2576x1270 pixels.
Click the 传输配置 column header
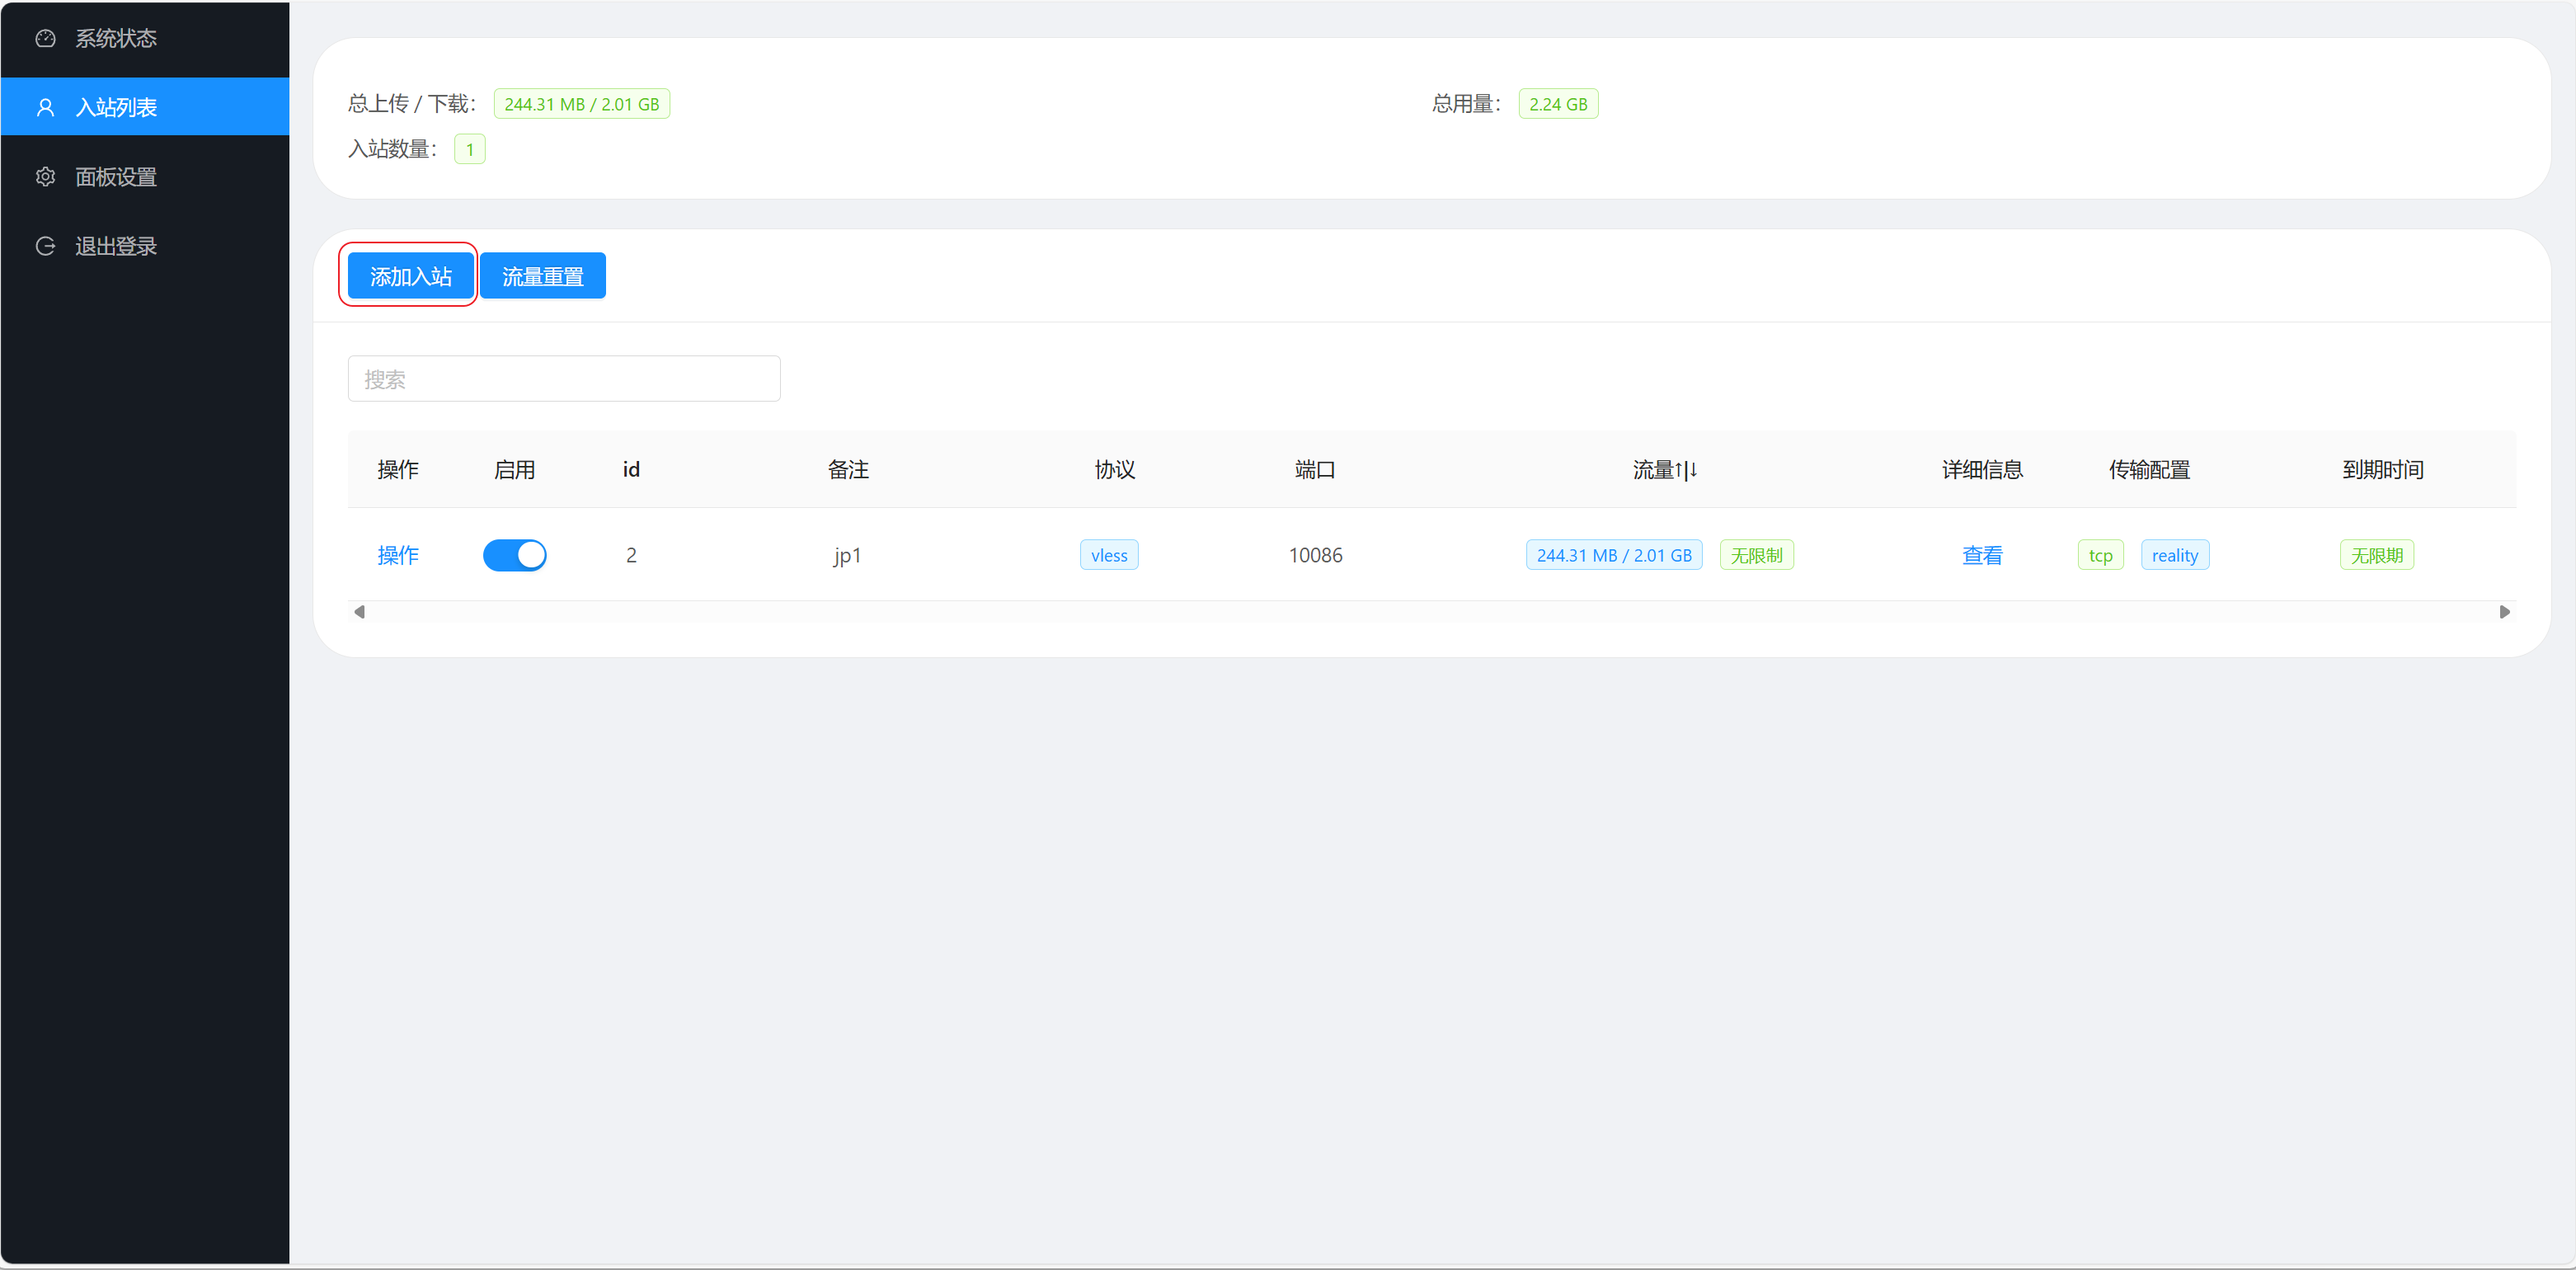point(2150,470)
